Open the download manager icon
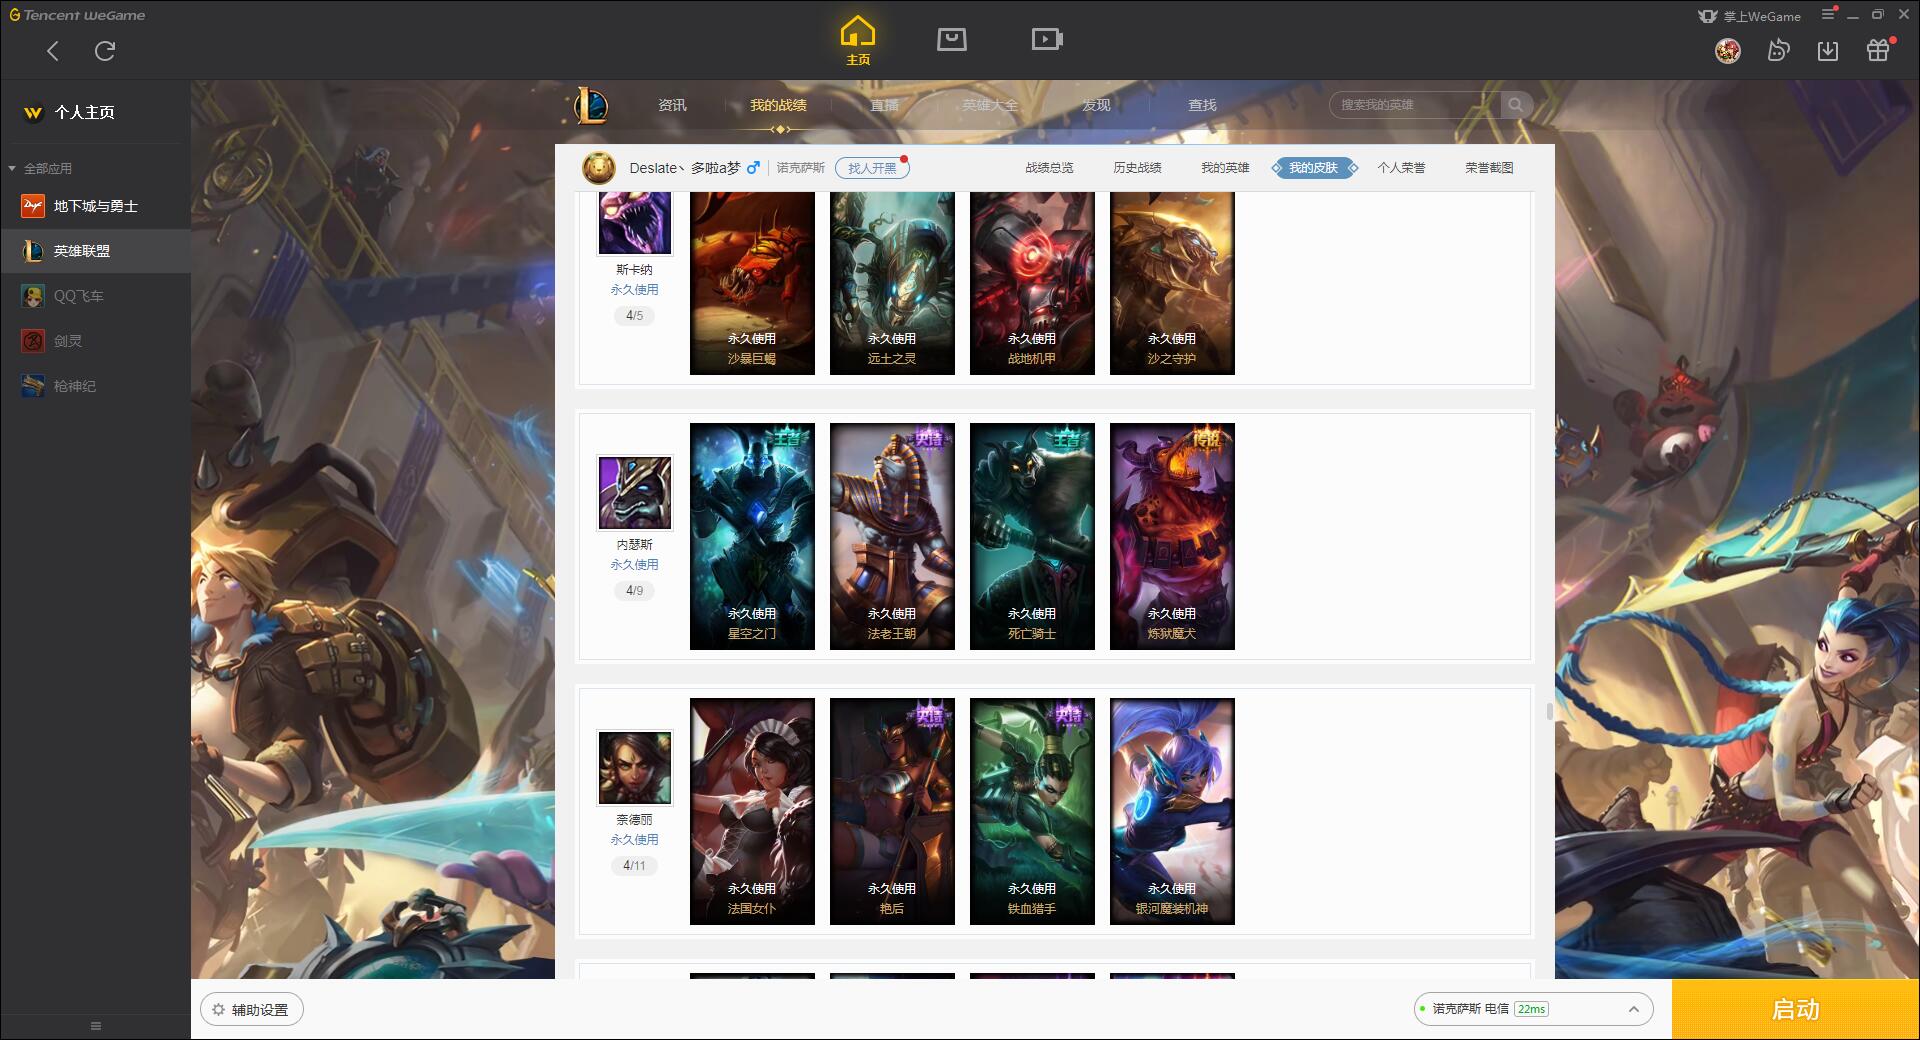 pos(1828,50)
